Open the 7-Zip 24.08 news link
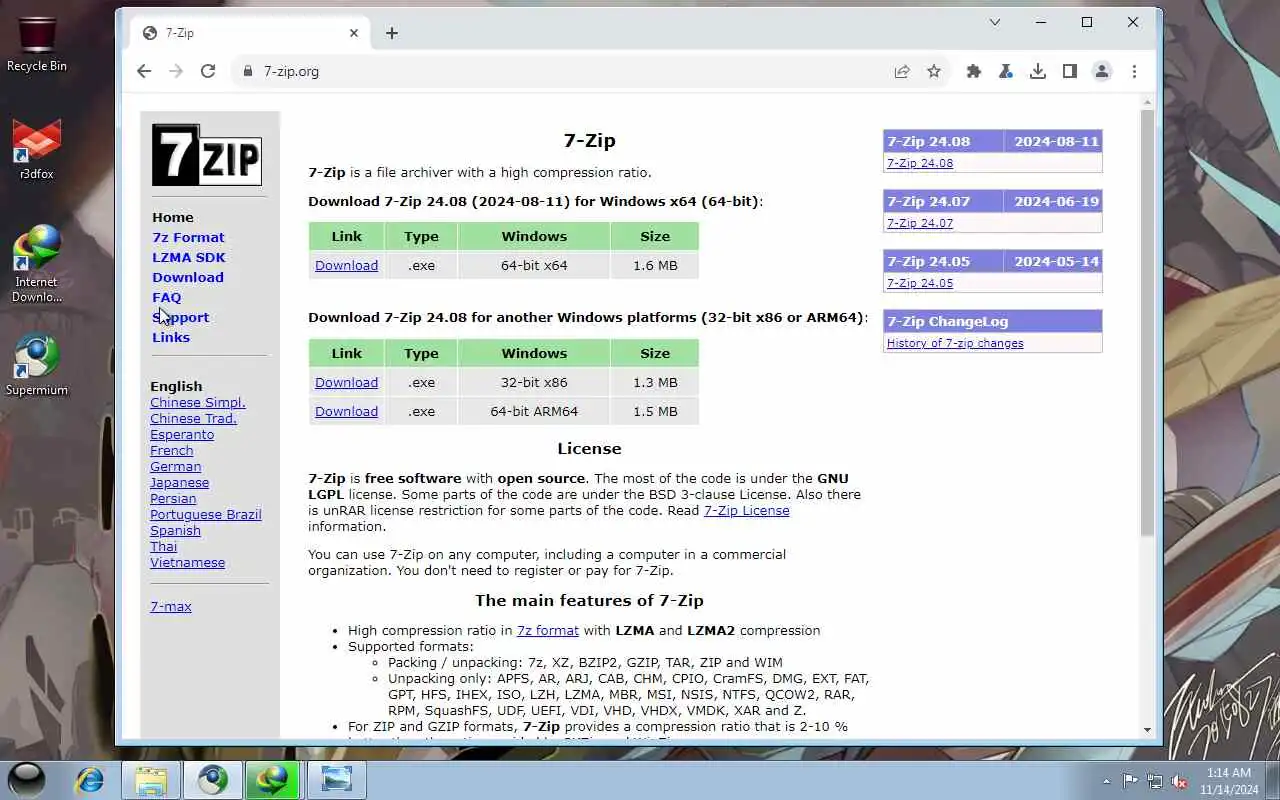1280x800 pixels. click(920, 163)
